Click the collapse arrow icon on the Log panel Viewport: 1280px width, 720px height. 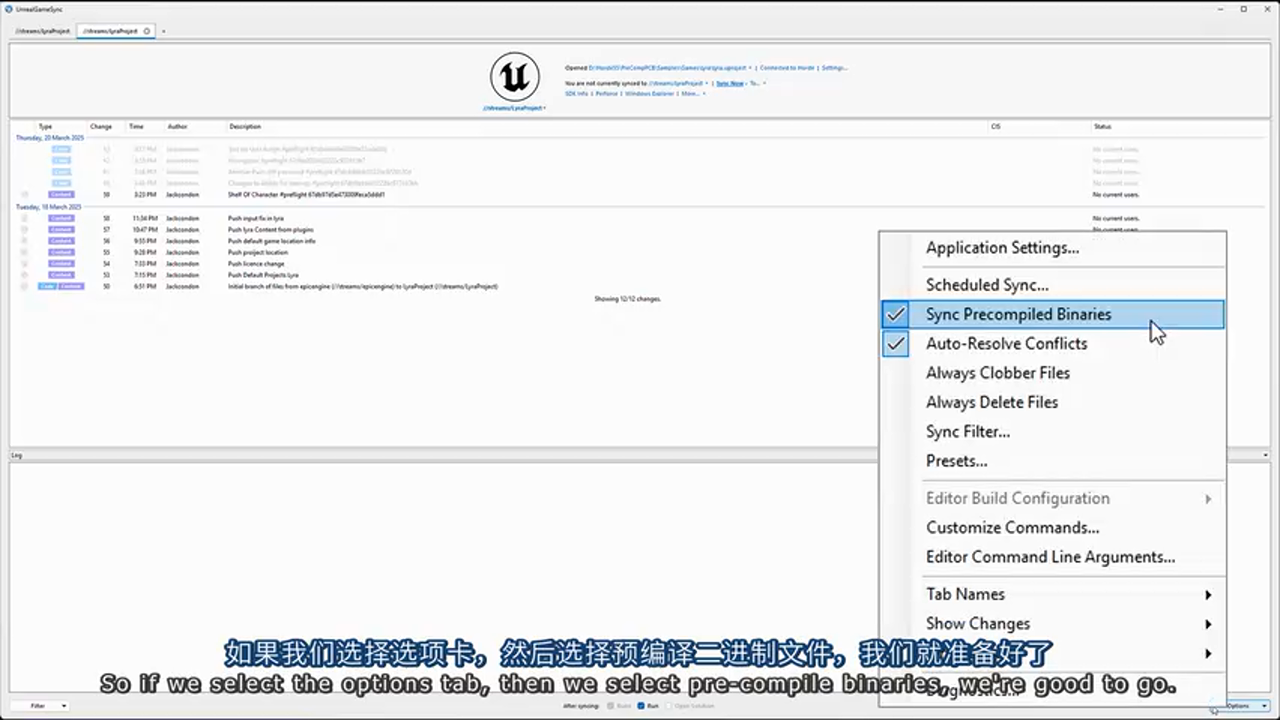(1264, 455)
